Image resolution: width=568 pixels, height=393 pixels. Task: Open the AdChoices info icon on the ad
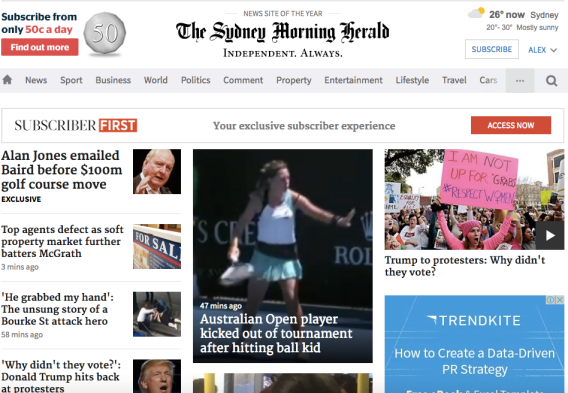tap(551, 300)
